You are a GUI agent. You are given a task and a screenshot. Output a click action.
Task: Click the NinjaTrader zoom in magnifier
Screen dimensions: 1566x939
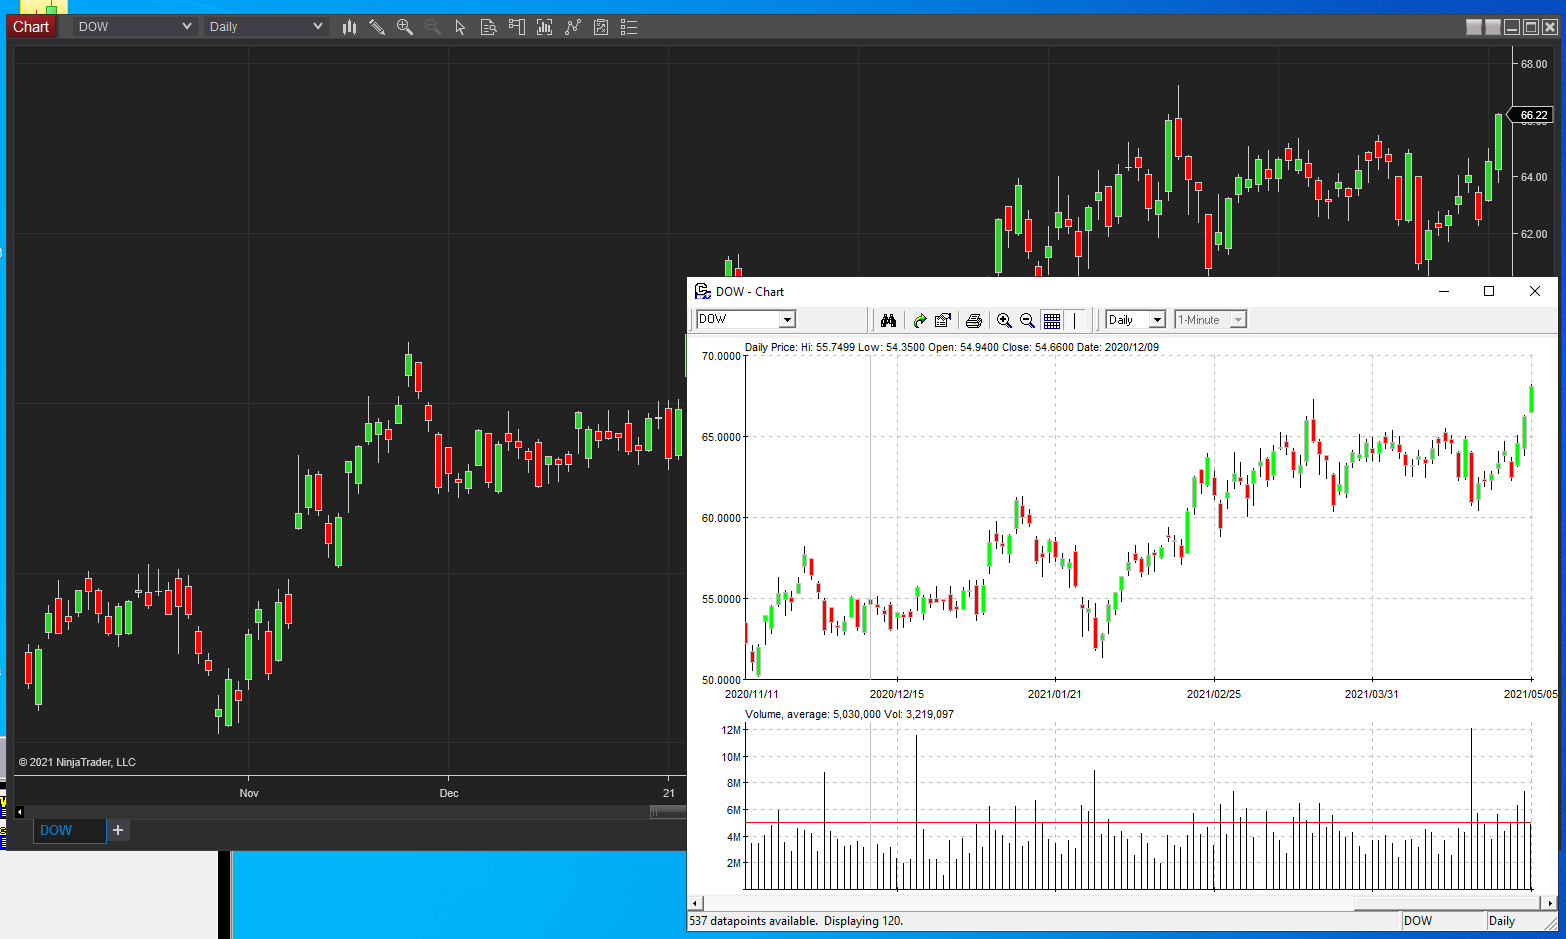point(405,27)
